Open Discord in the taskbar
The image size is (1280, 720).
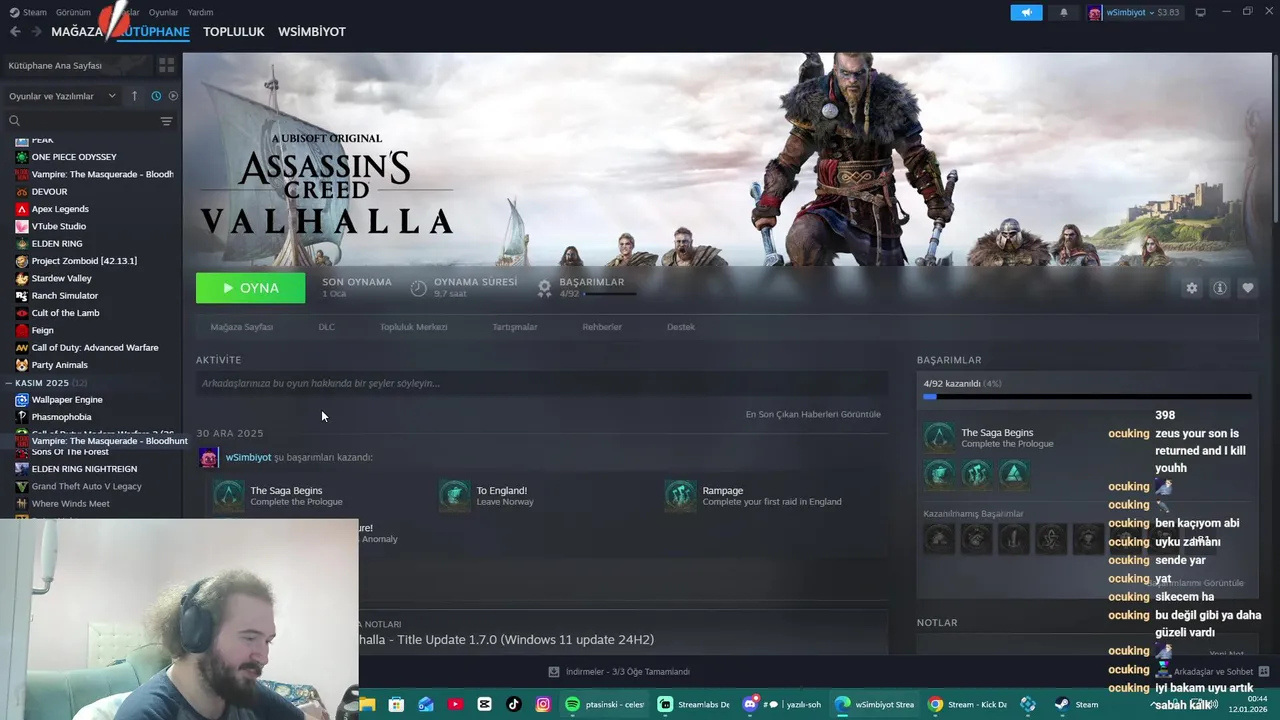783,704
